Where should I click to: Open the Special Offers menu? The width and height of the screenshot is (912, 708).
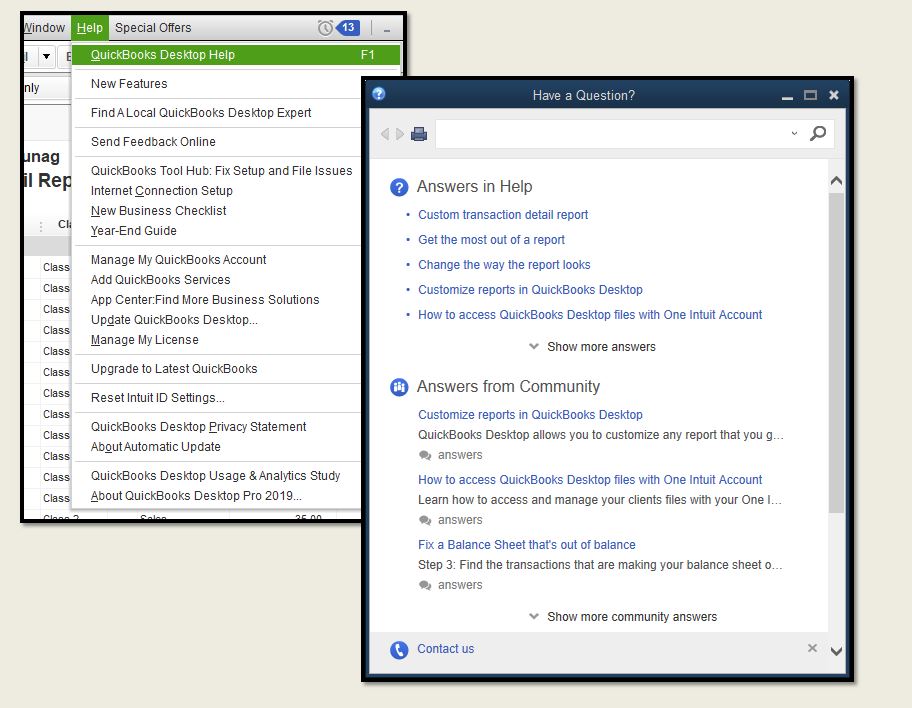[x=153, y=27]
